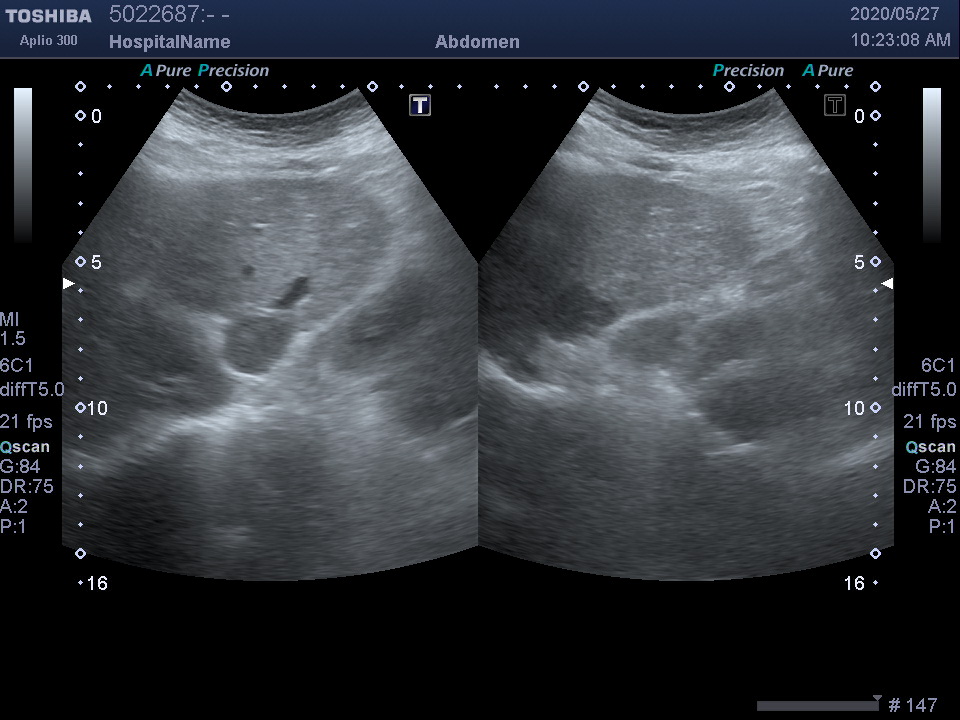The width and height of the screenshot is (960, 720).
Task: Click the right G:84 gain value
Action: coord(936,467)
